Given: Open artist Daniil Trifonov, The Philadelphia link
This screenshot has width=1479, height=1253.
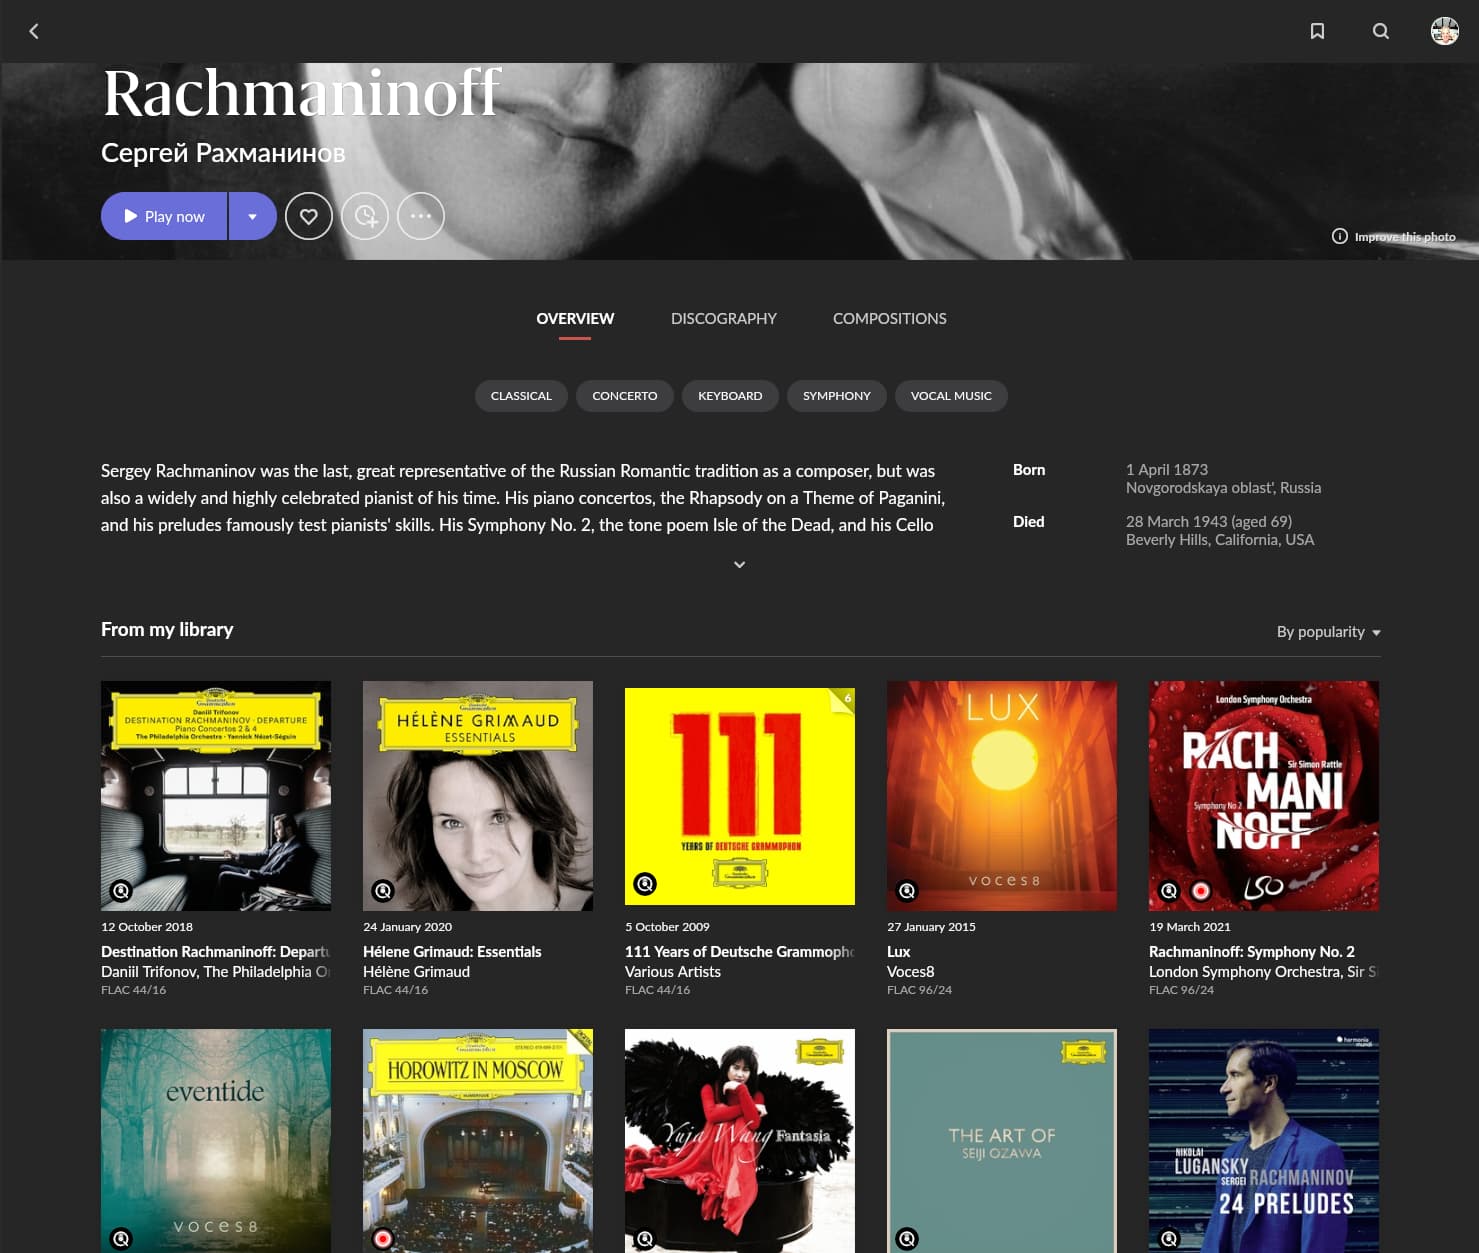Looking at the screenshot, I should [x=215, y=972].
